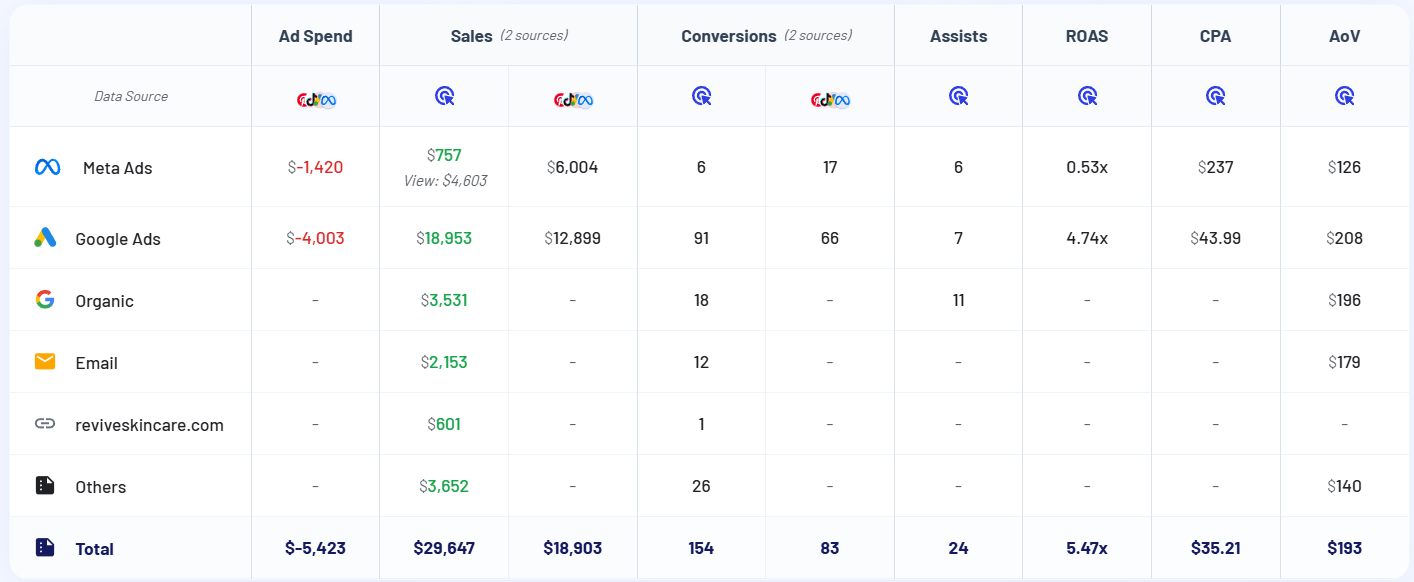Image resolution: width=1414 pixels, height=582 pixels.
Task: Click Google Ads sales value $18,953
Action: point(444,238)
